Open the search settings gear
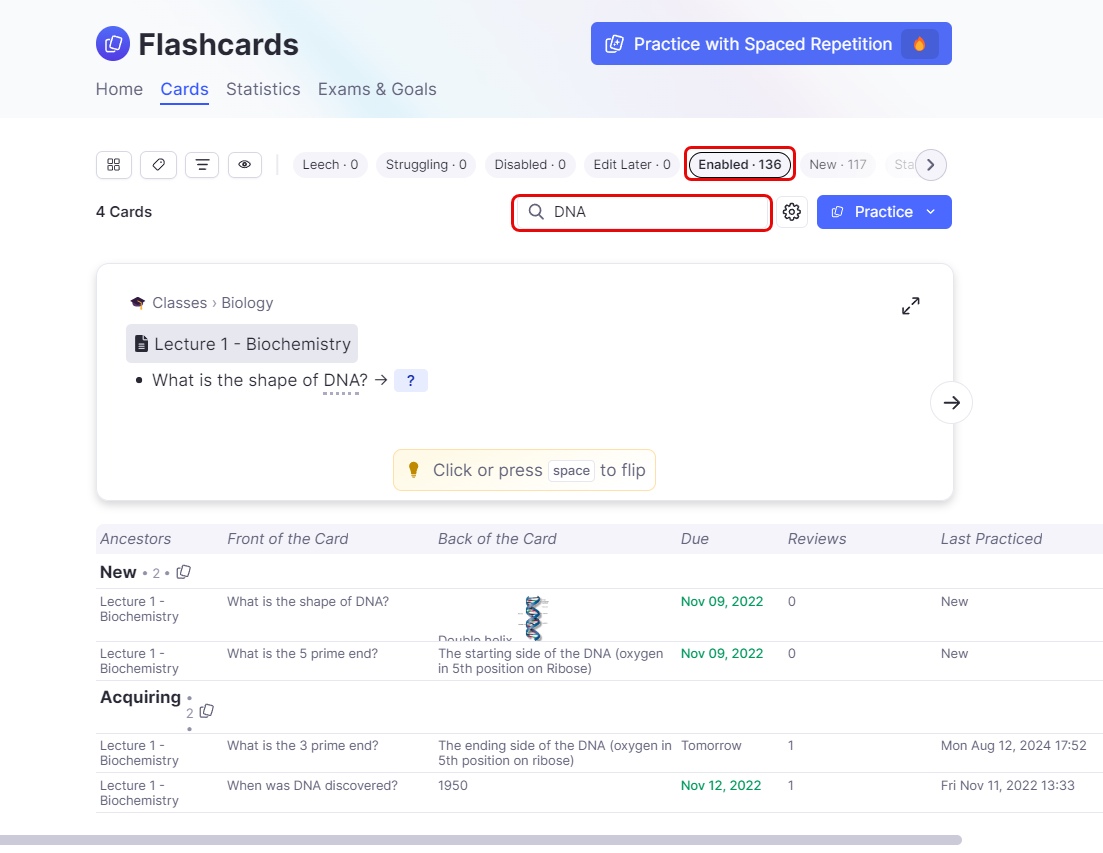The image size is (1103, 853). [x=792, y=212]
